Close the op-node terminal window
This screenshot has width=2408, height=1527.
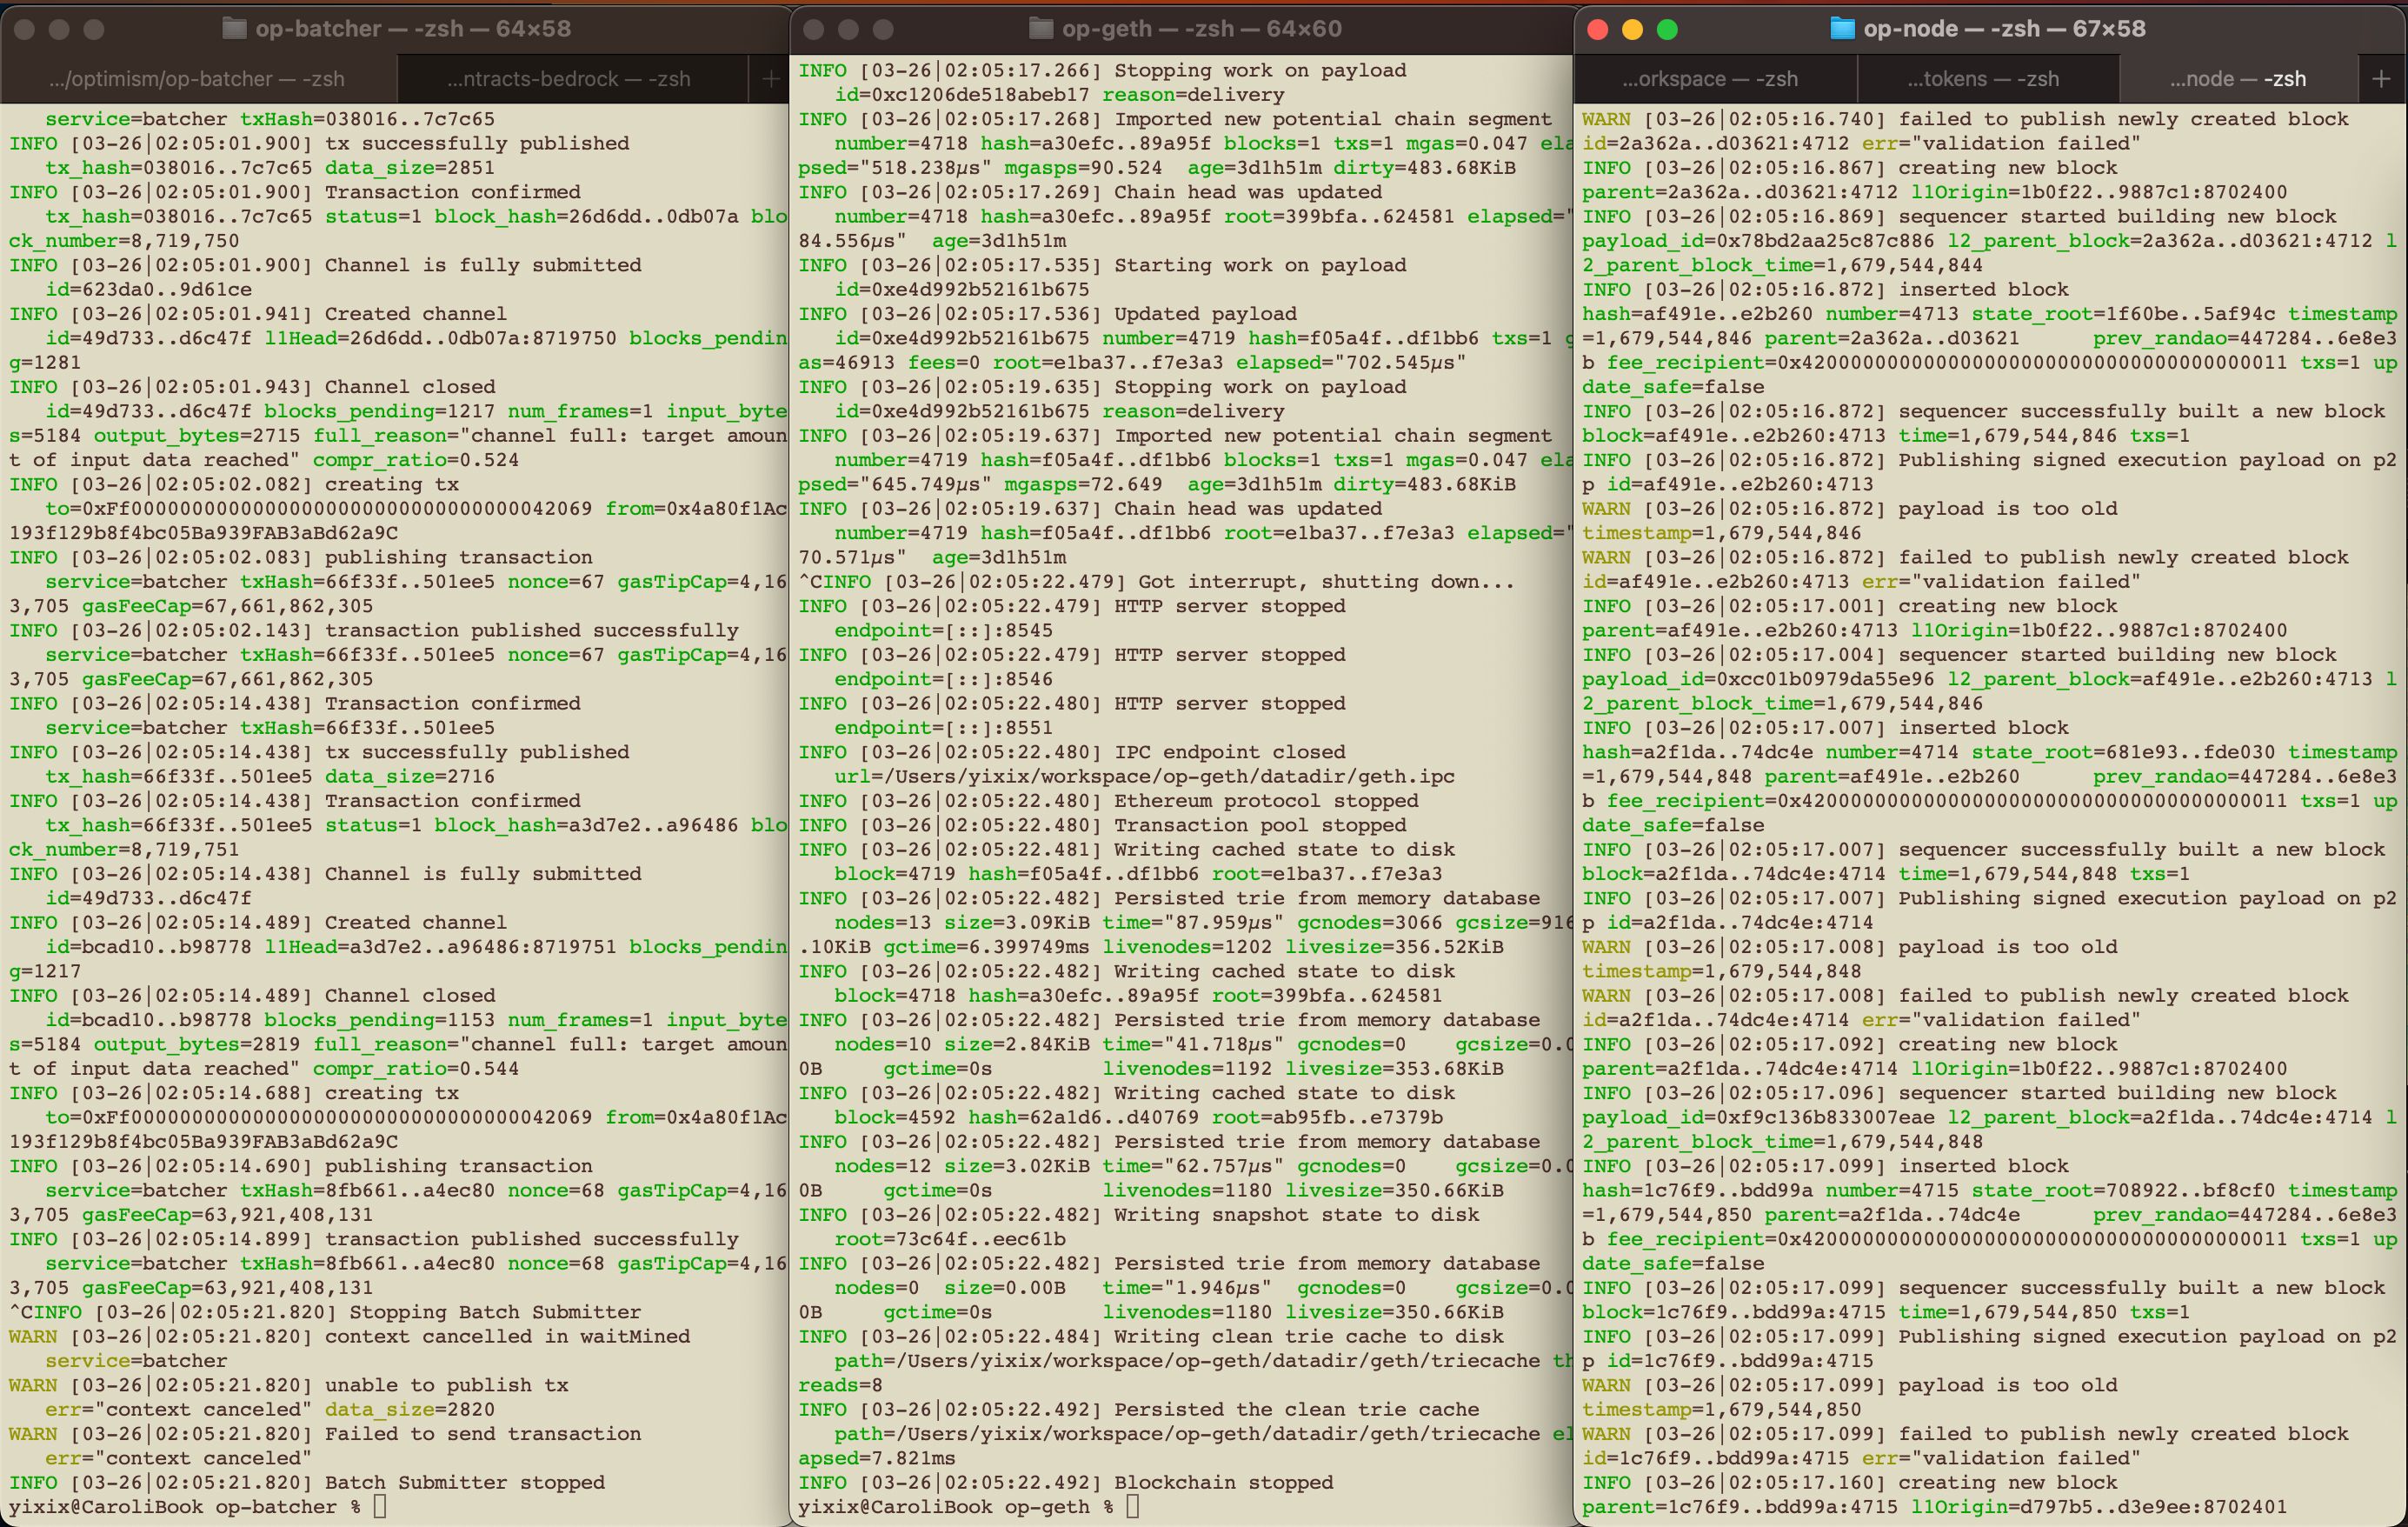click(x=1597, y=29)
